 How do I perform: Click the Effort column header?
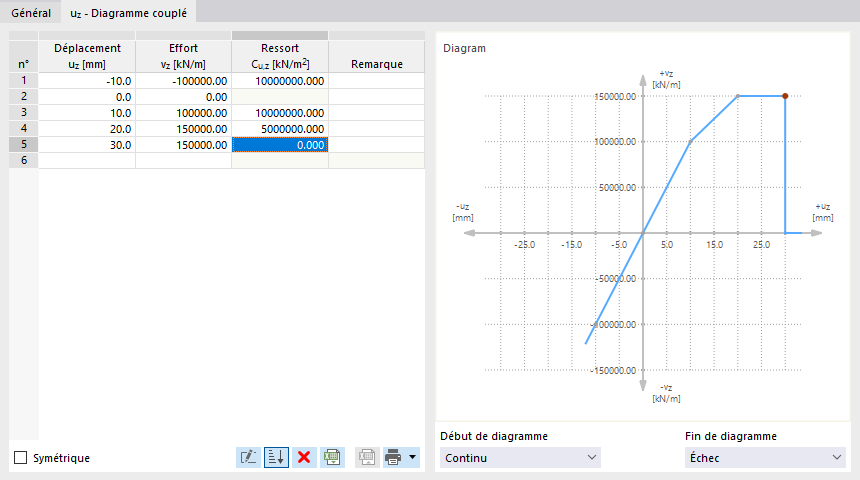(183, 56)
